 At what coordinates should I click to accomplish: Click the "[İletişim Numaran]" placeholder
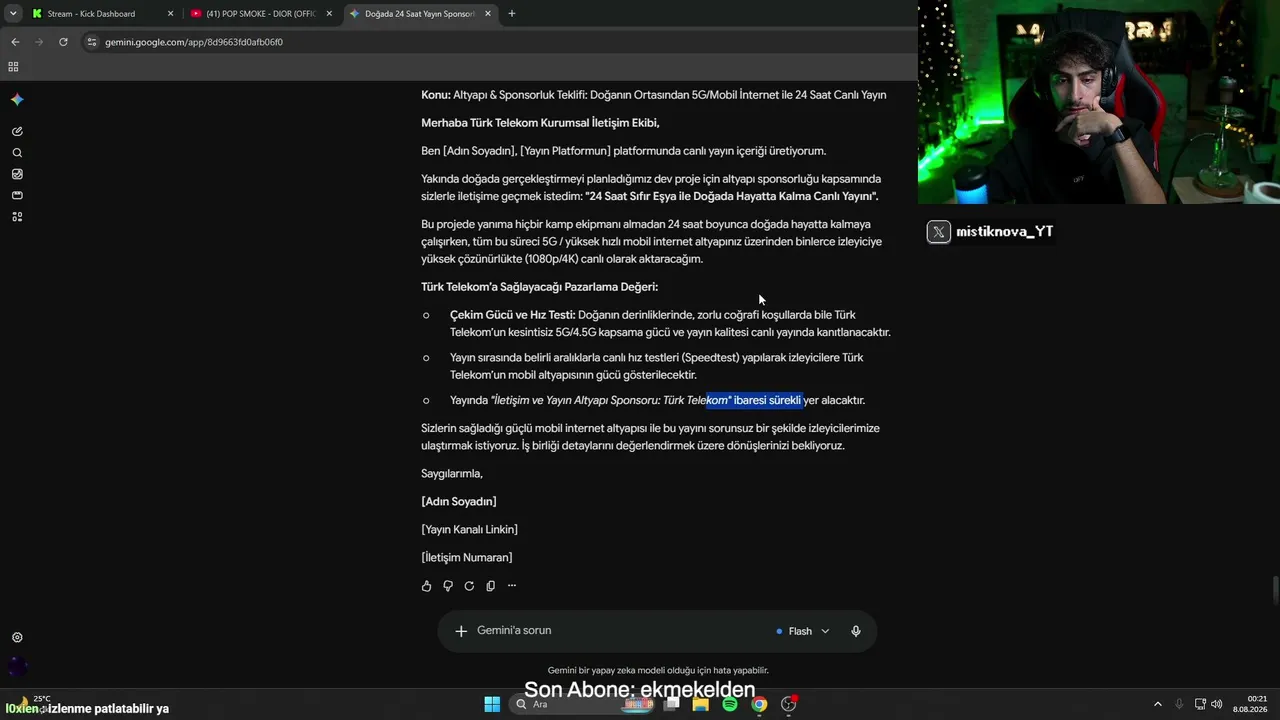coord(467,558)
